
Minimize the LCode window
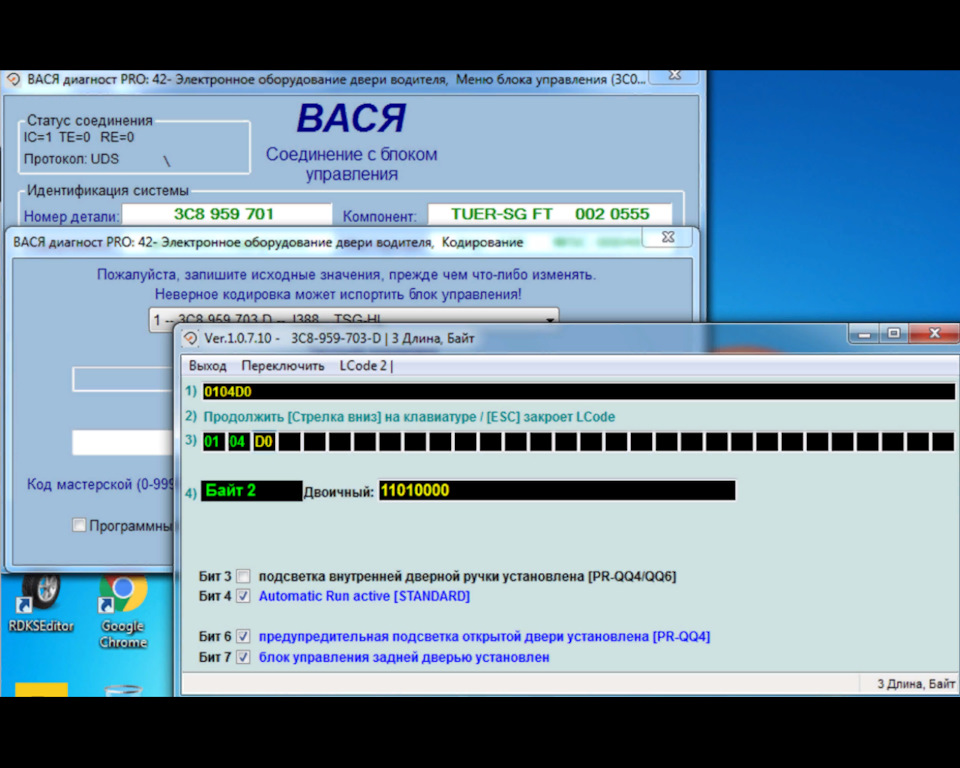tap(864, 333)
